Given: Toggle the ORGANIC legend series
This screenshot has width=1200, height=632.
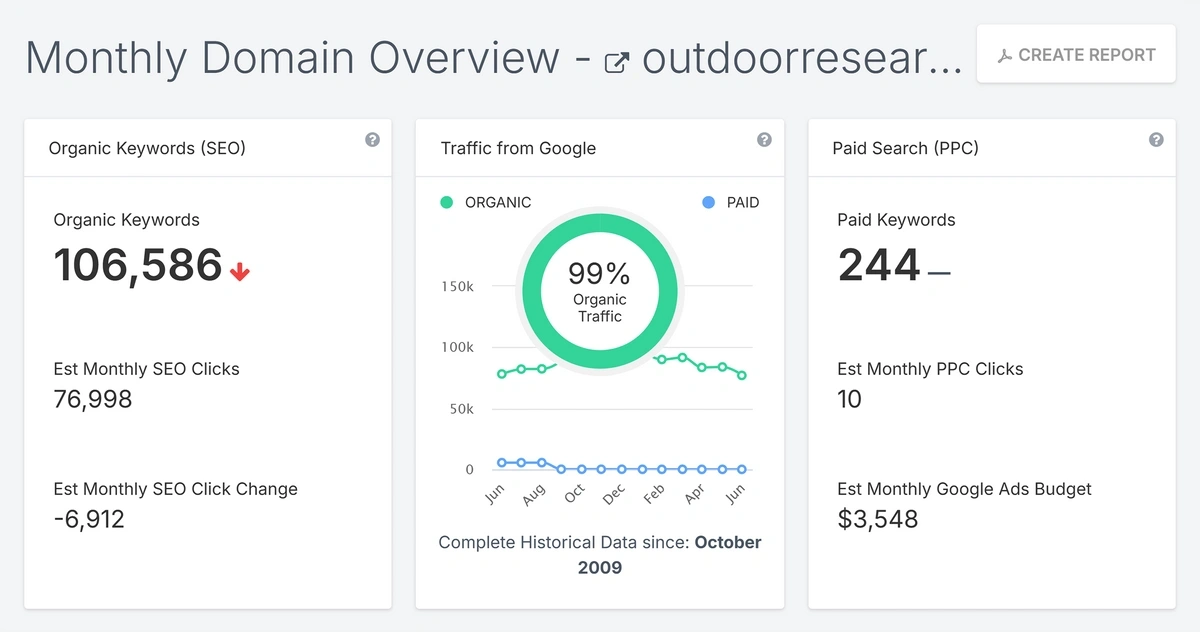Looking at the screenshot, I should point(485,202).
